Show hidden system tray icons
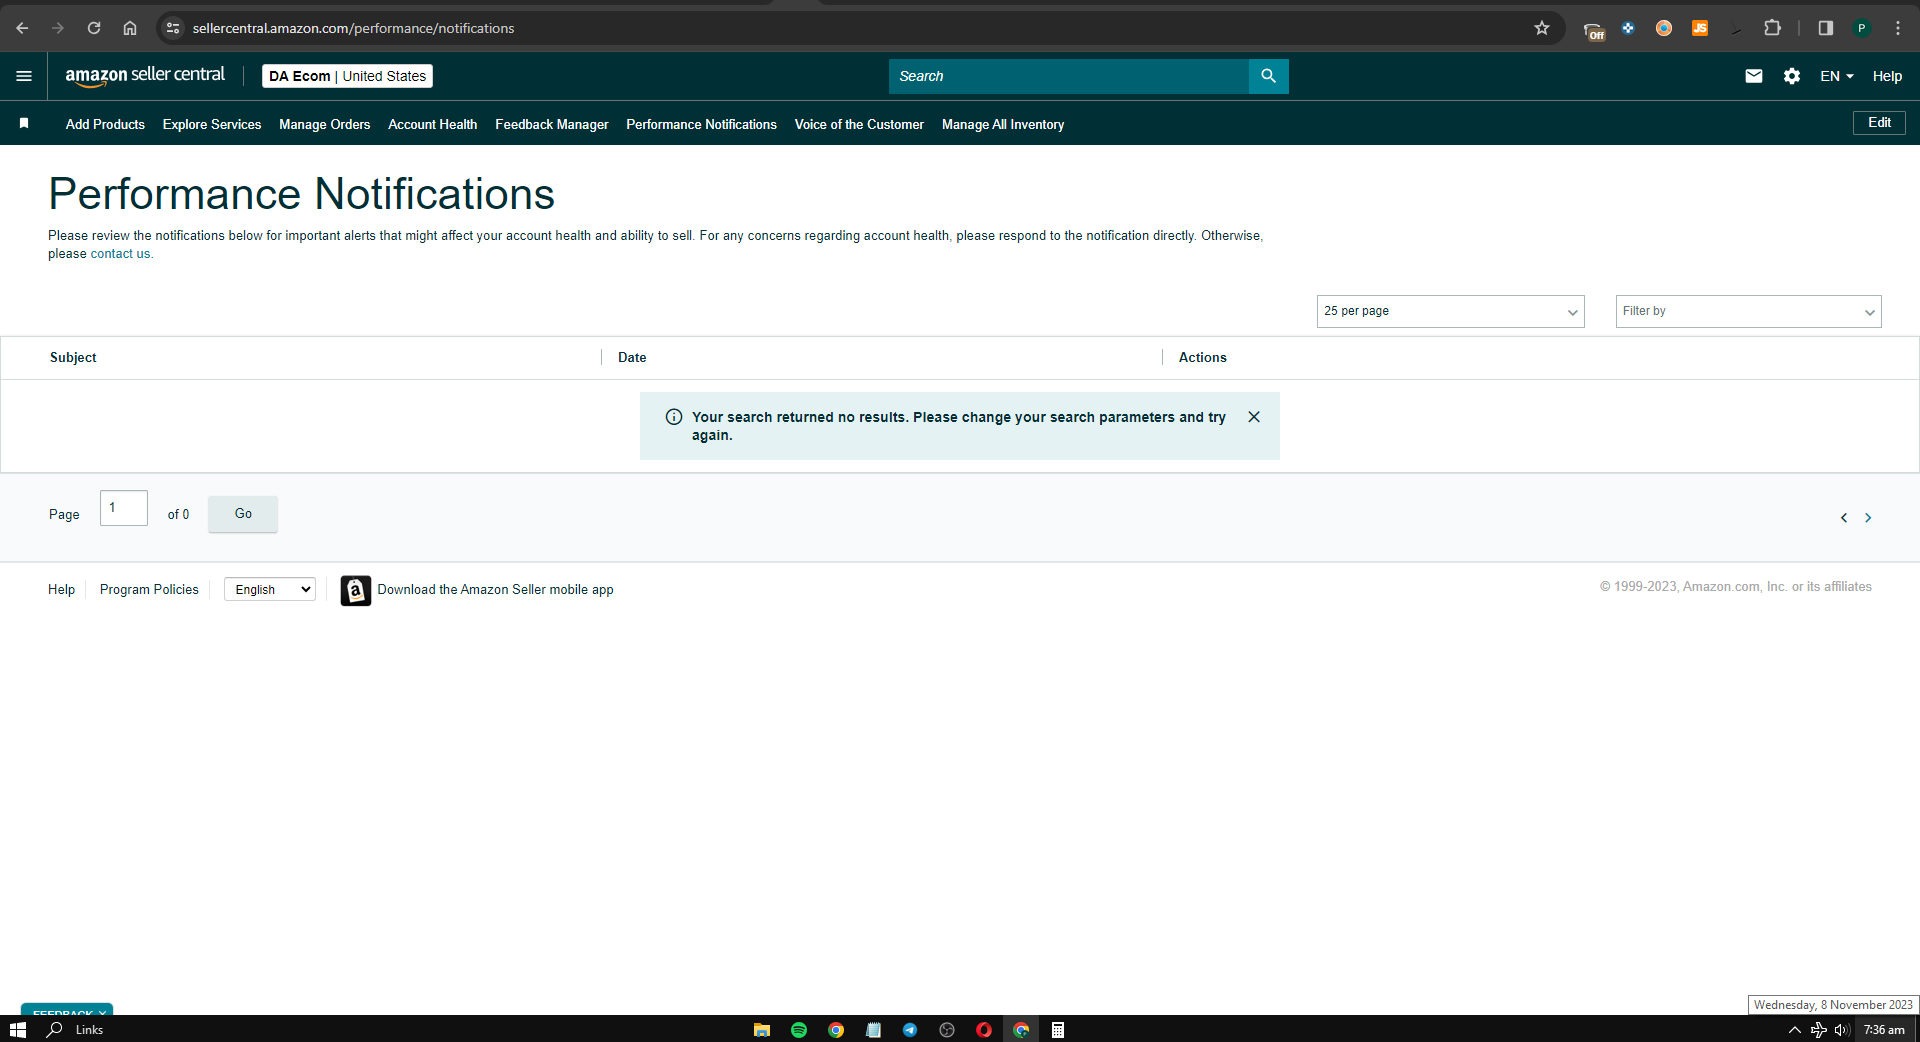1920x1042 pixels. point(1794,1030)
